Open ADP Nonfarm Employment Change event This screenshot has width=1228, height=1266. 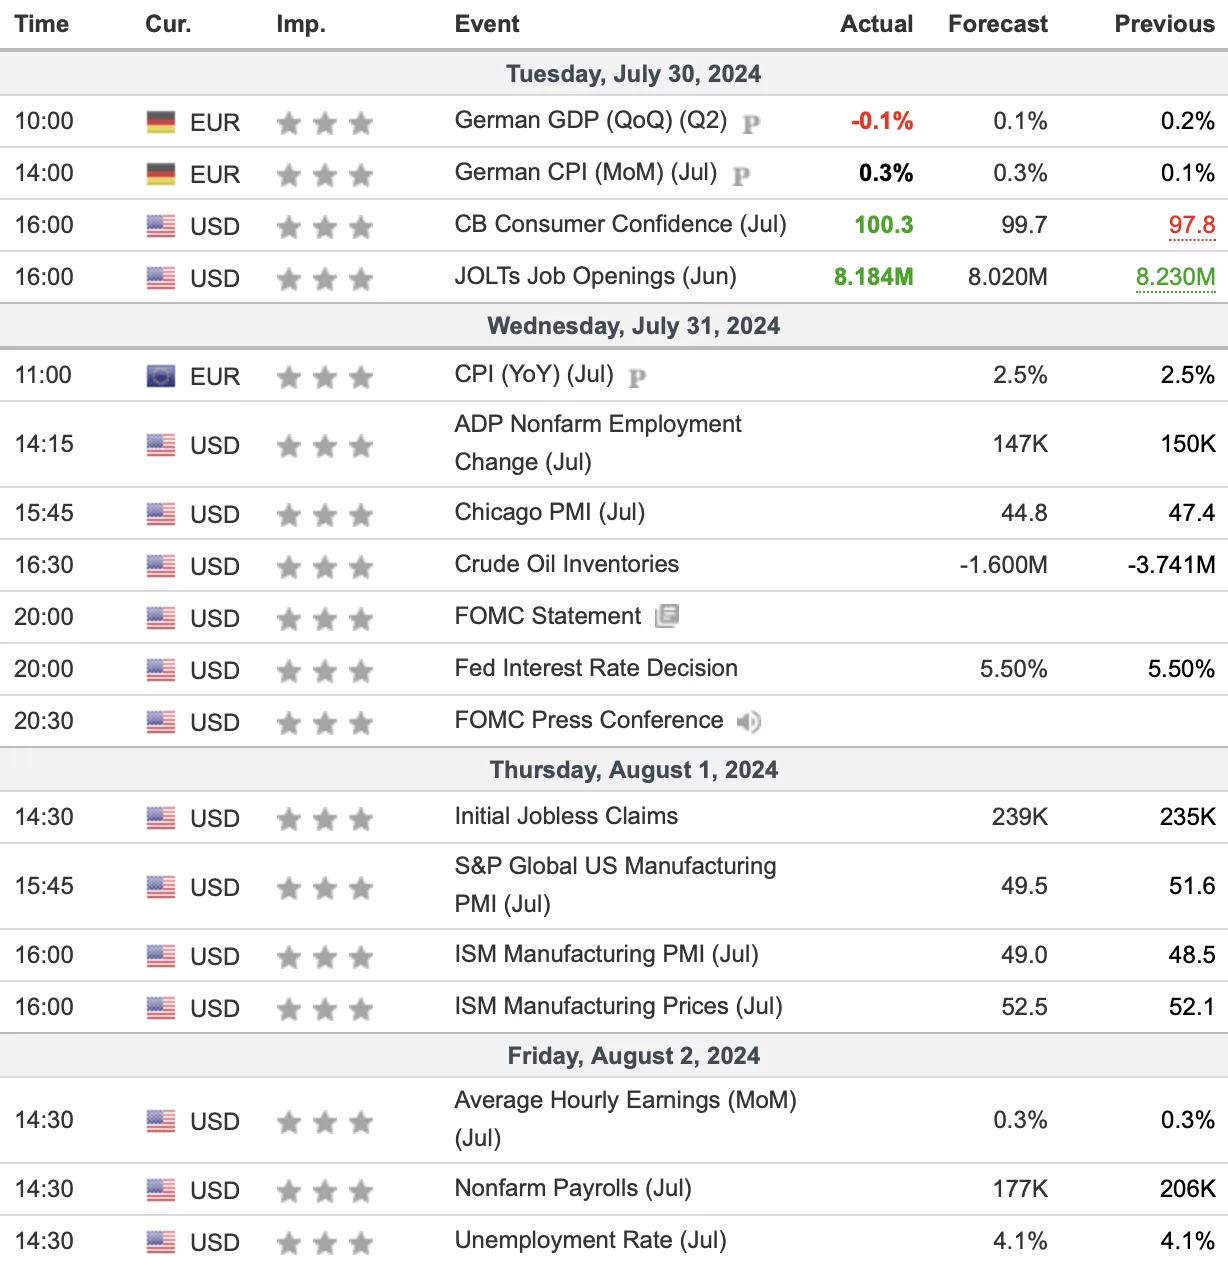pyautogui.click(x=598, y=443)
